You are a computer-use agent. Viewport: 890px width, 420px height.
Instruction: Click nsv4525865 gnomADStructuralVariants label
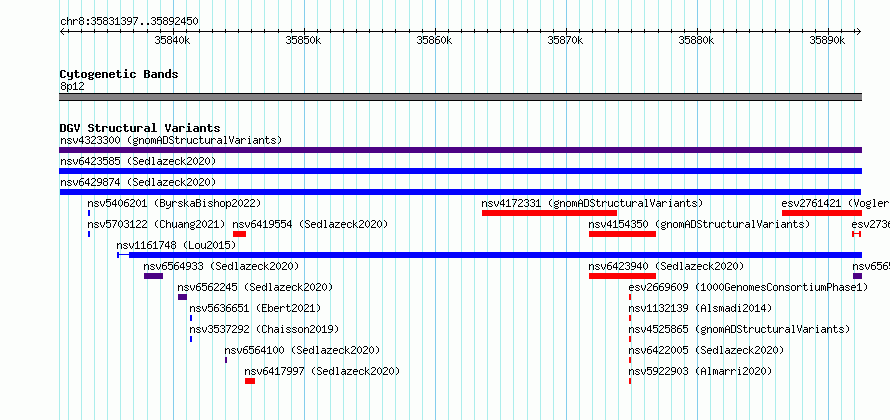(x=740, y=329)
